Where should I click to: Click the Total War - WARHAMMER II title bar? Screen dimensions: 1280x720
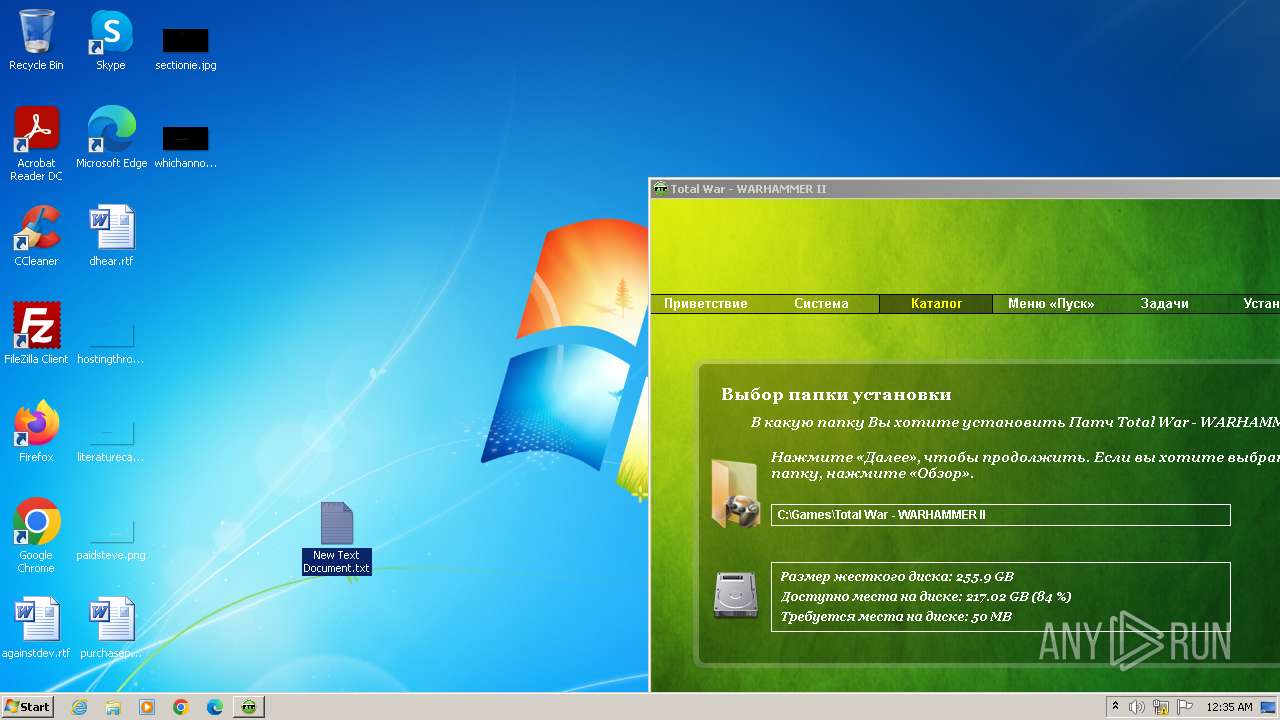[x=965, y=188]
